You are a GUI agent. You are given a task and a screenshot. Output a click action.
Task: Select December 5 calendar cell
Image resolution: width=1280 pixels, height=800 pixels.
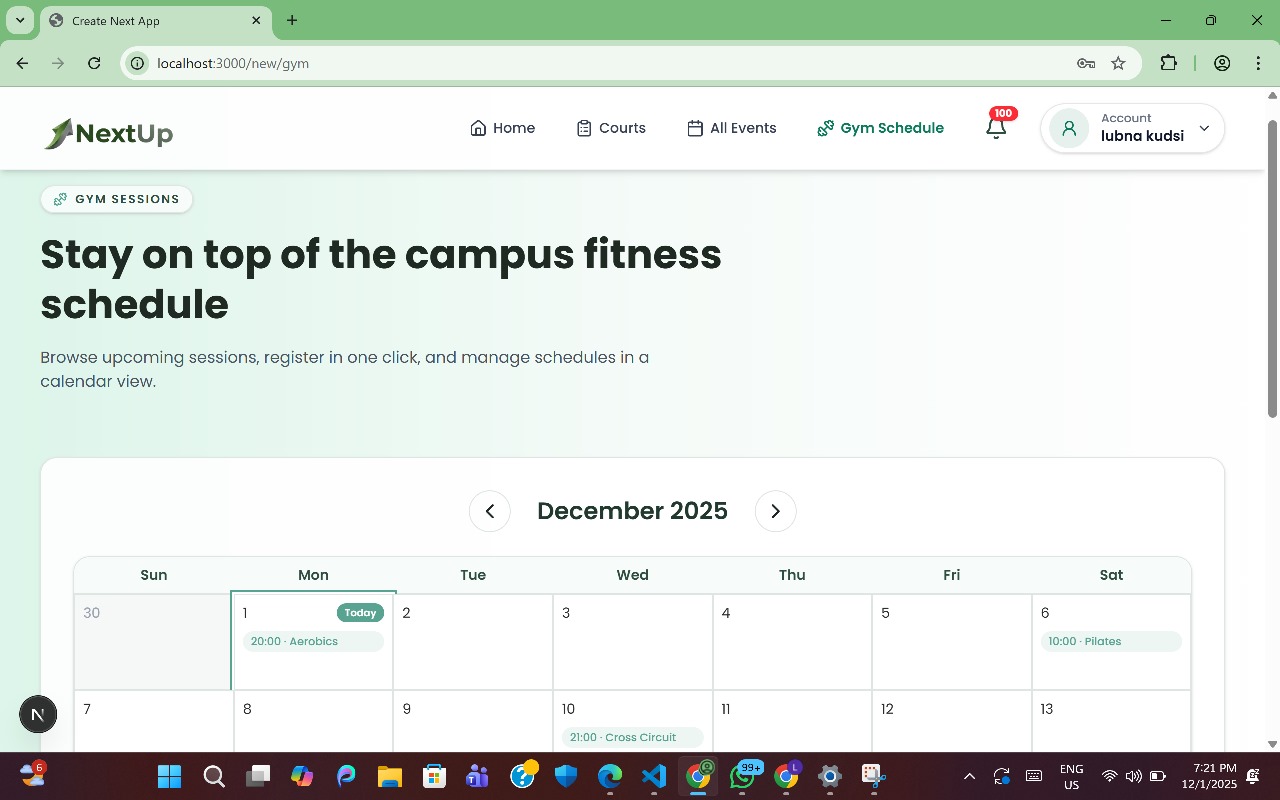tap(951, 642)
